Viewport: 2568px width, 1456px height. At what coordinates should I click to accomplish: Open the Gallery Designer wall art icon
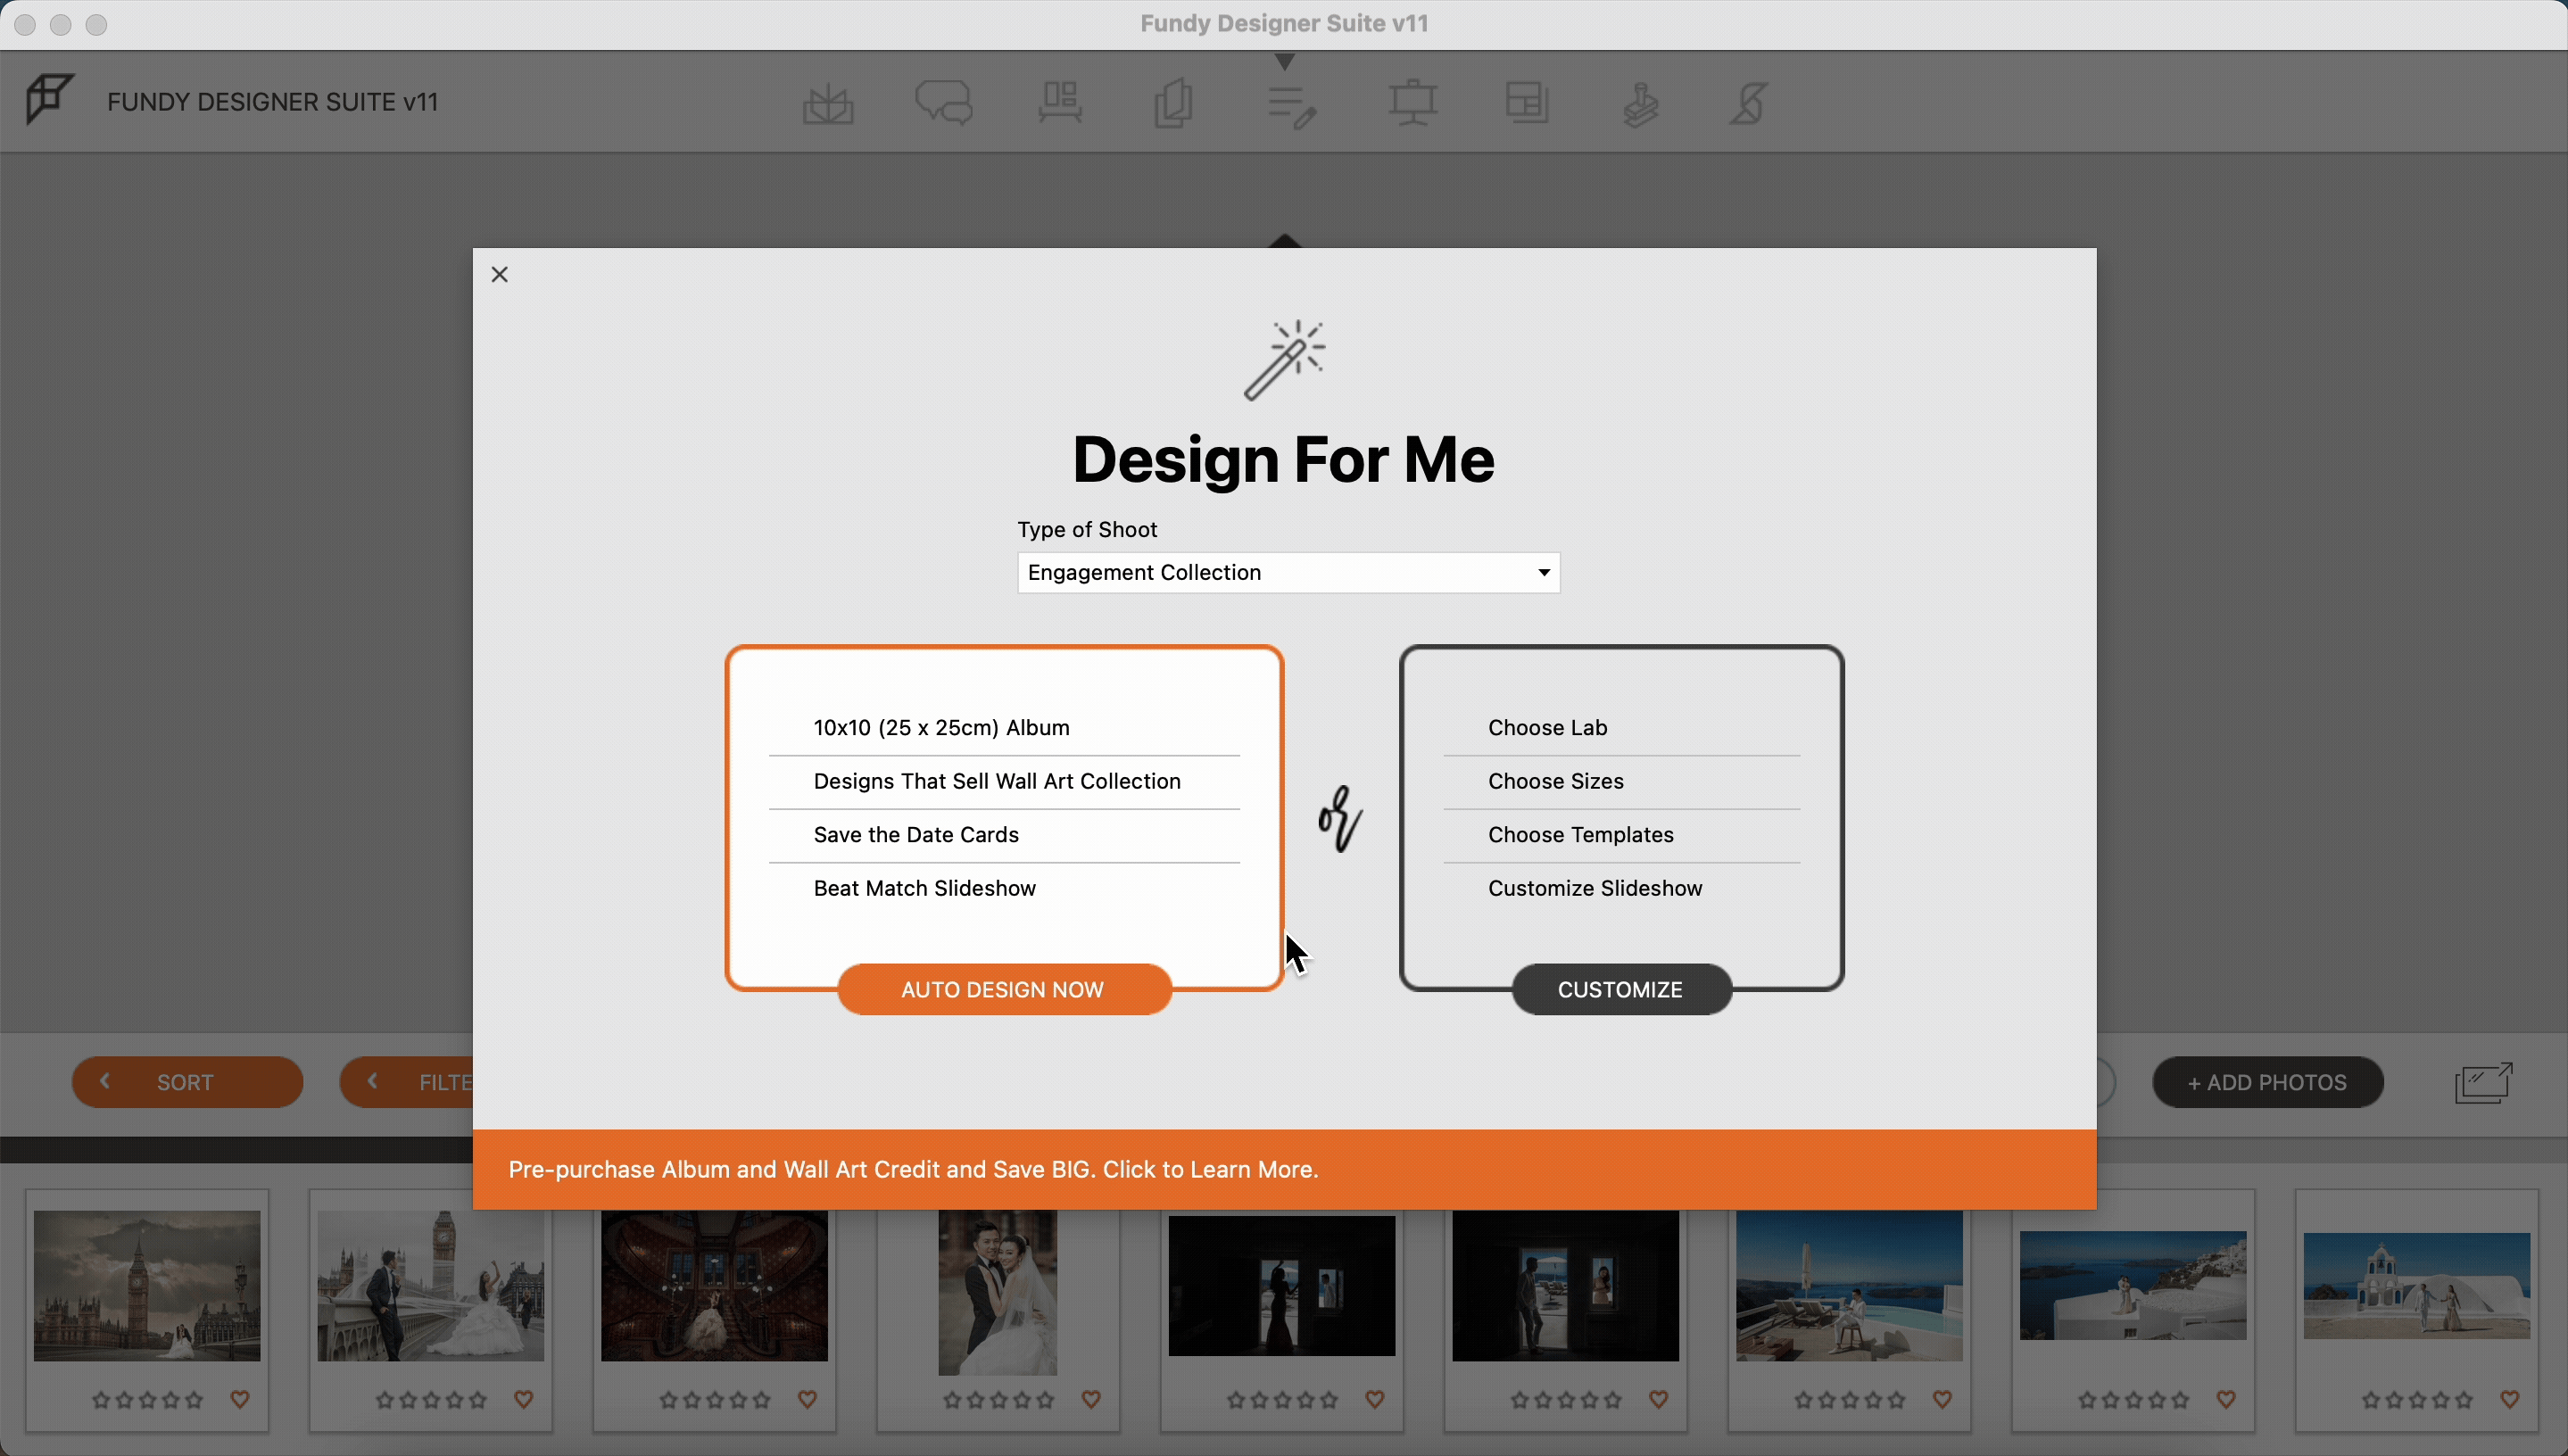pos(1060,102)
